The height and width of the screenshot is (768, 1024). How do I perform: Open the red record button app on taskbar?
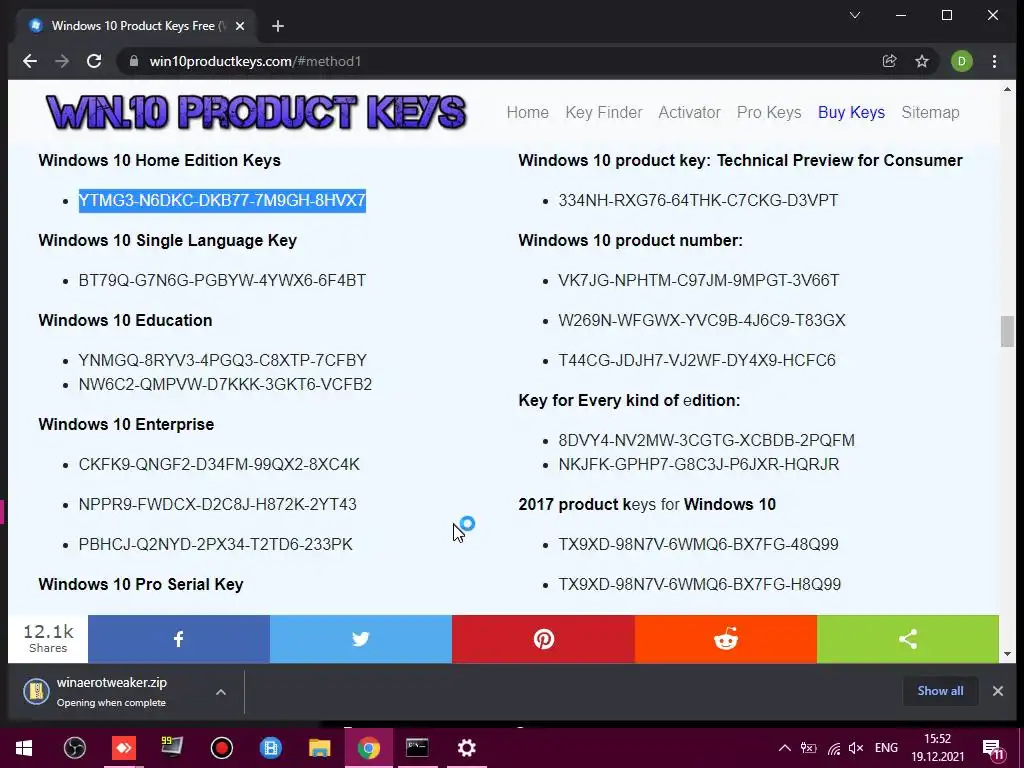coord(222,748)
